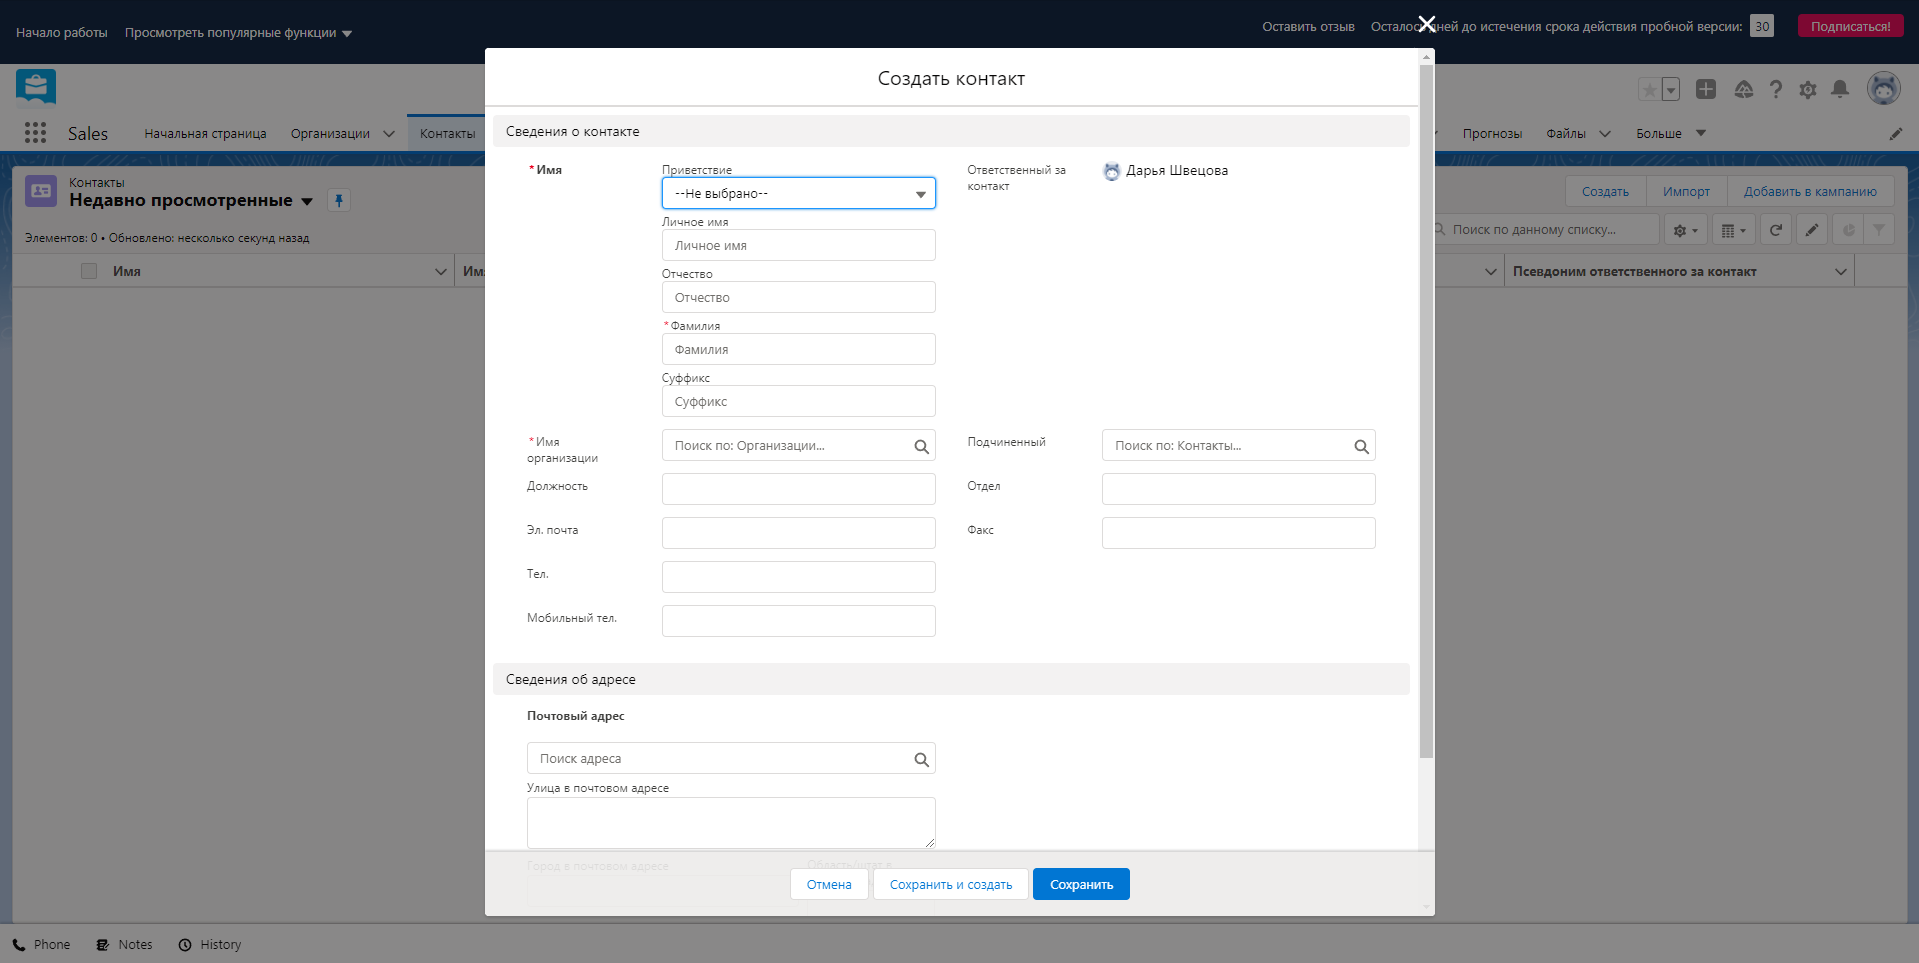Click search icon in Имя организации lookup
The width and height of the screenshot is (1919, 963).
(921, 446)
